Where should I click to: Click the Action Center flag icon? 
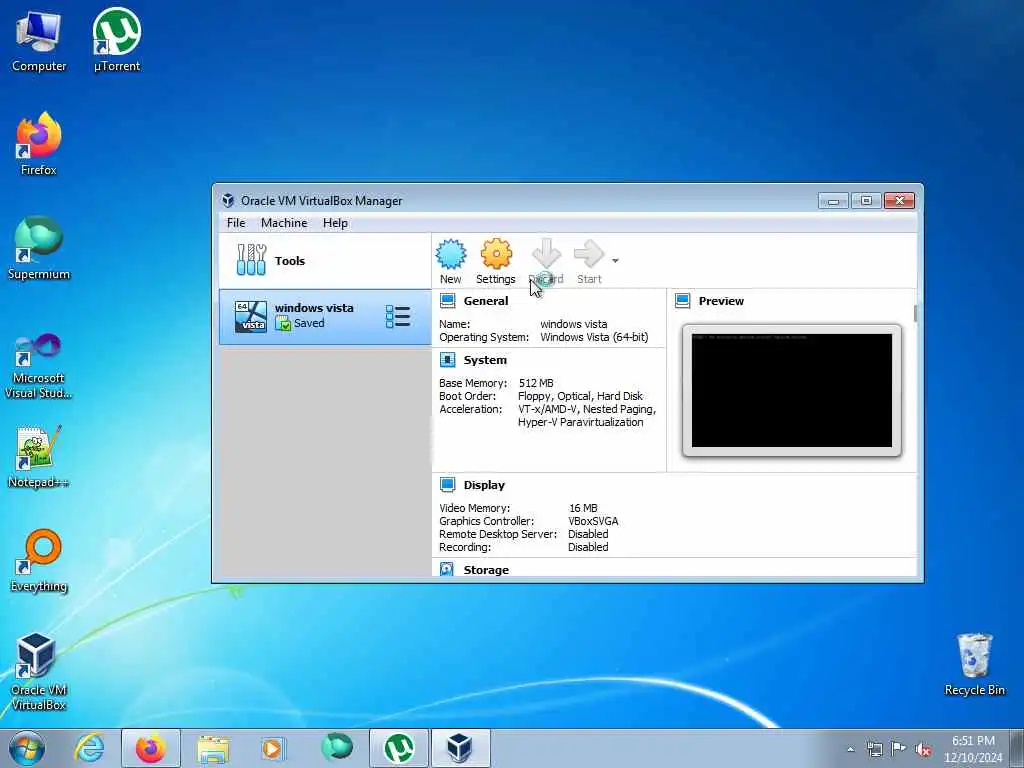pyautogui.click(x=899, y=749)
